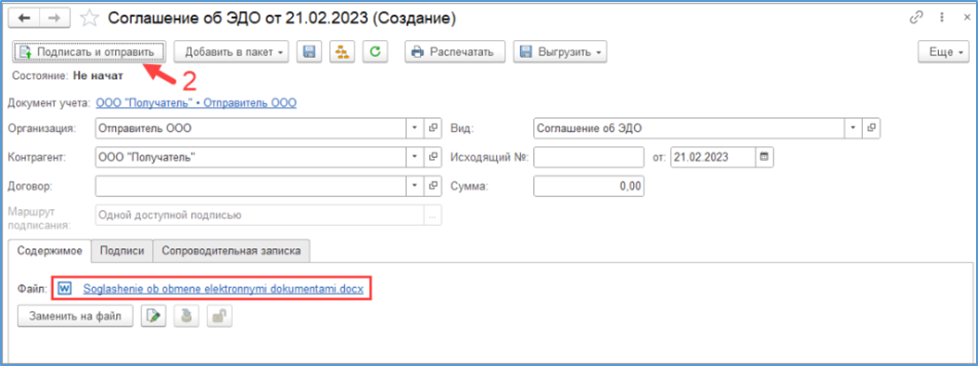Click Заменить на файл button
The height and width of the screenshot is (366, 978).
point(75,317)
